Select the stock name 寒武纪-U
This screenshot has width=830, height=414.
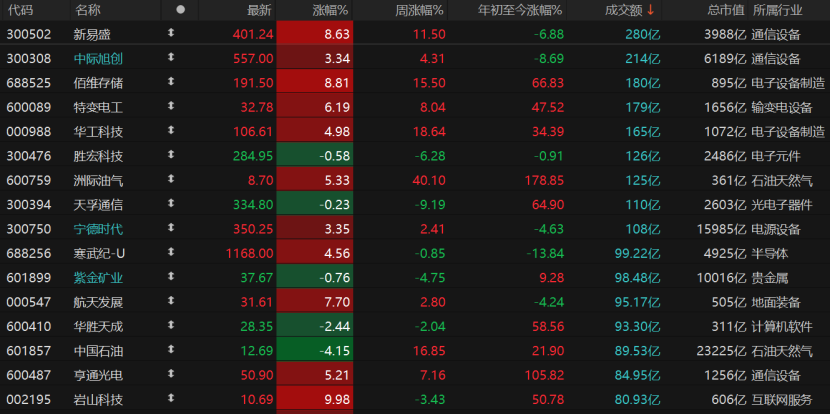coord(100,254)
